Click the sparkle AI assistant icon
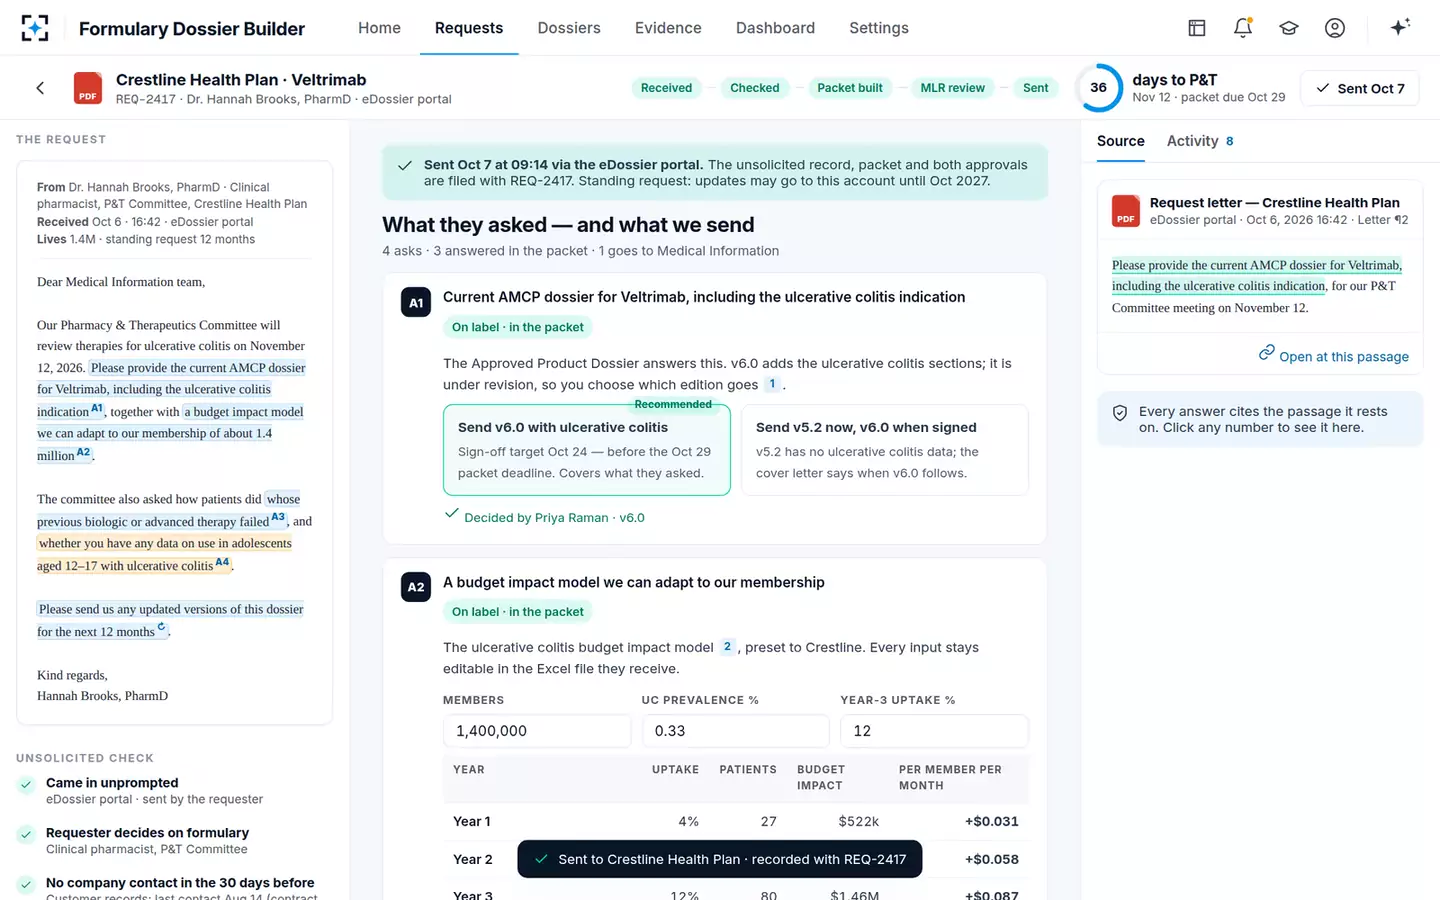Viewport: 1440px width, 900px height. (1400, 27)
